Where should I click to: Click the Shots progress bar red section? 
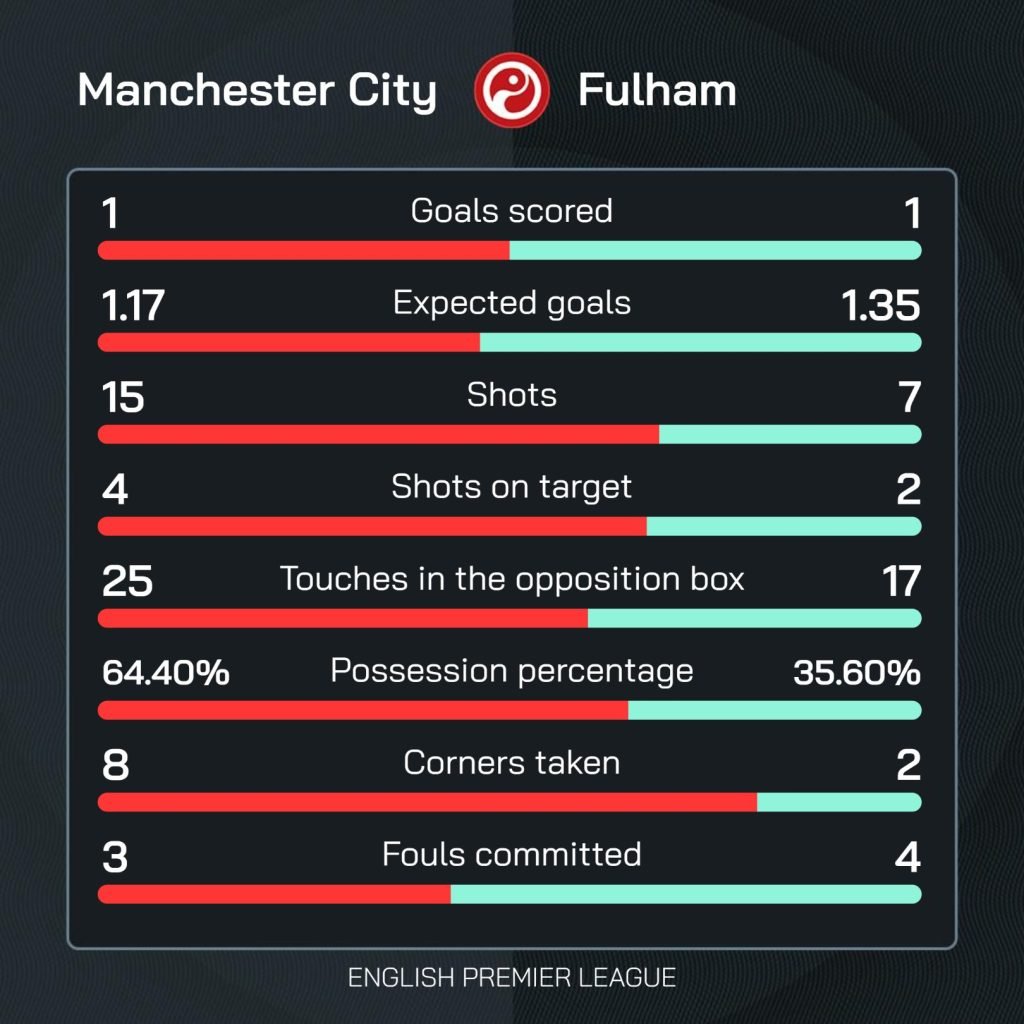378,434
